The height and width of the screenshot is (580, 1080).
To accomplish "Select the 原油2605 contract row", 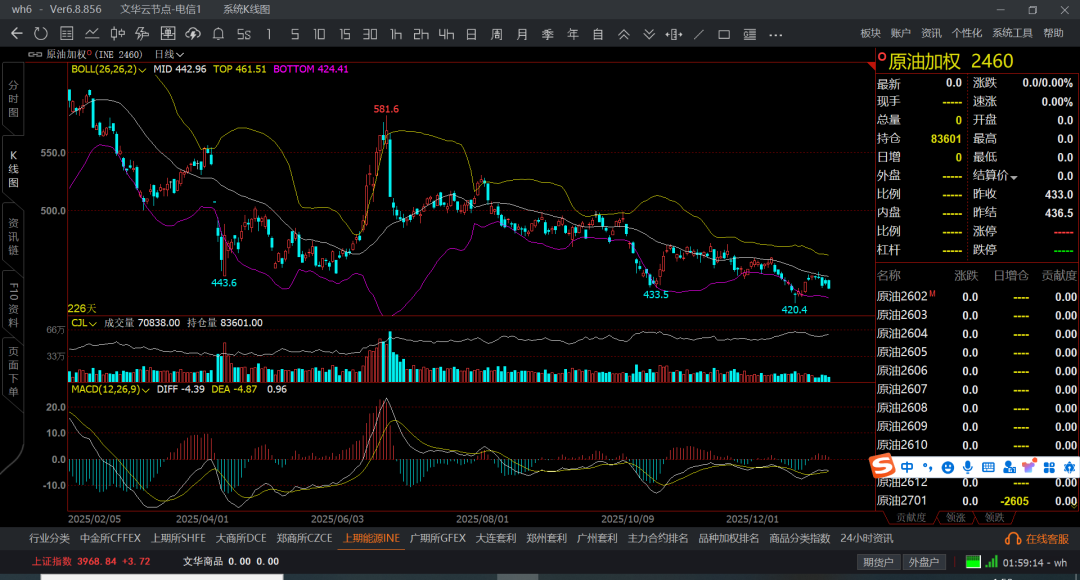I will tap(902, 352).
